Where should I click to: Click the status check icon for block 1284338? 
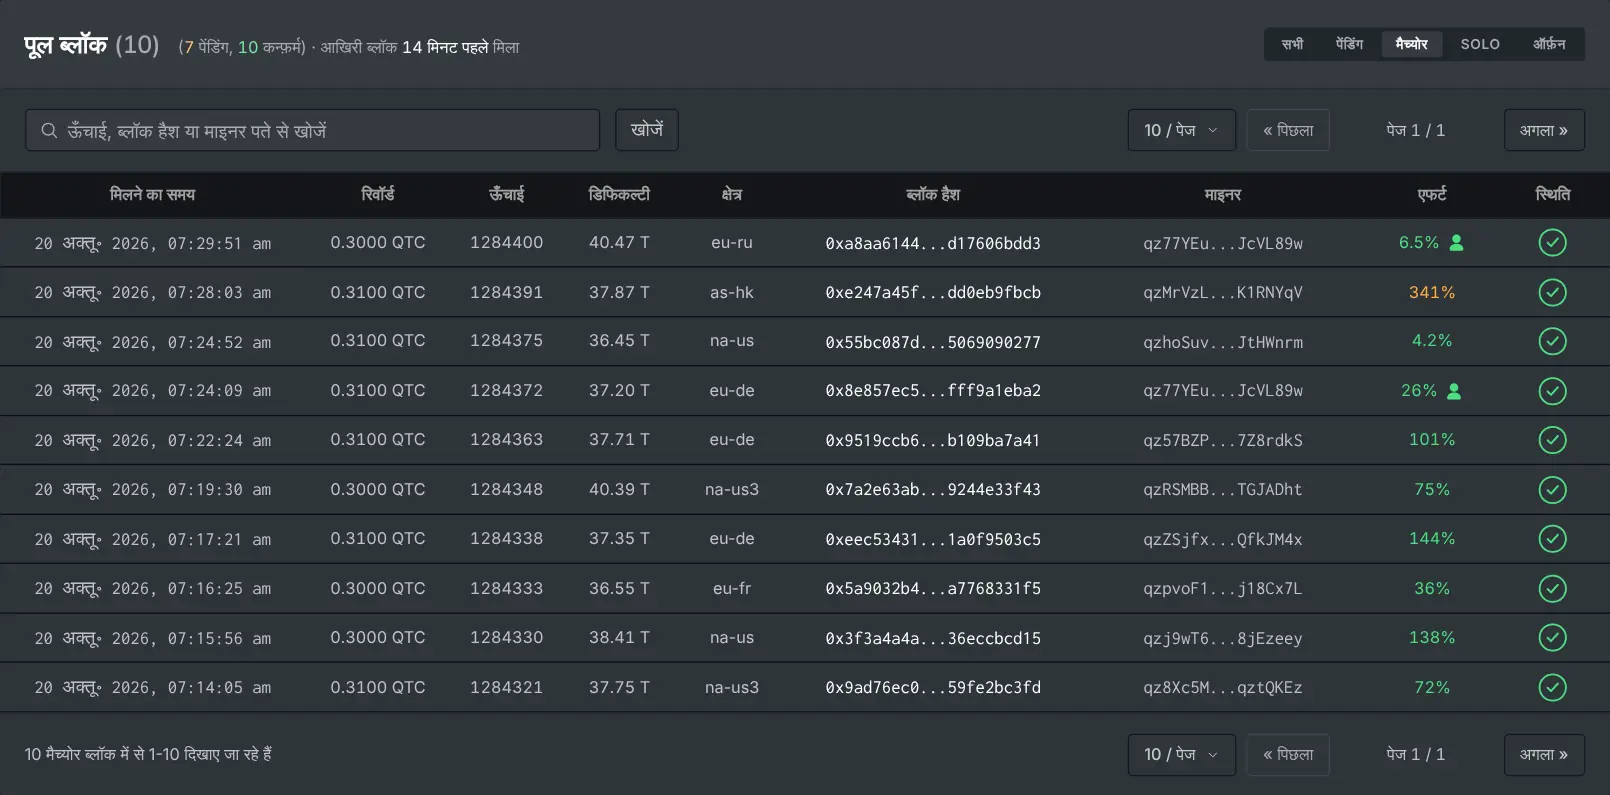click(1552, 539)
